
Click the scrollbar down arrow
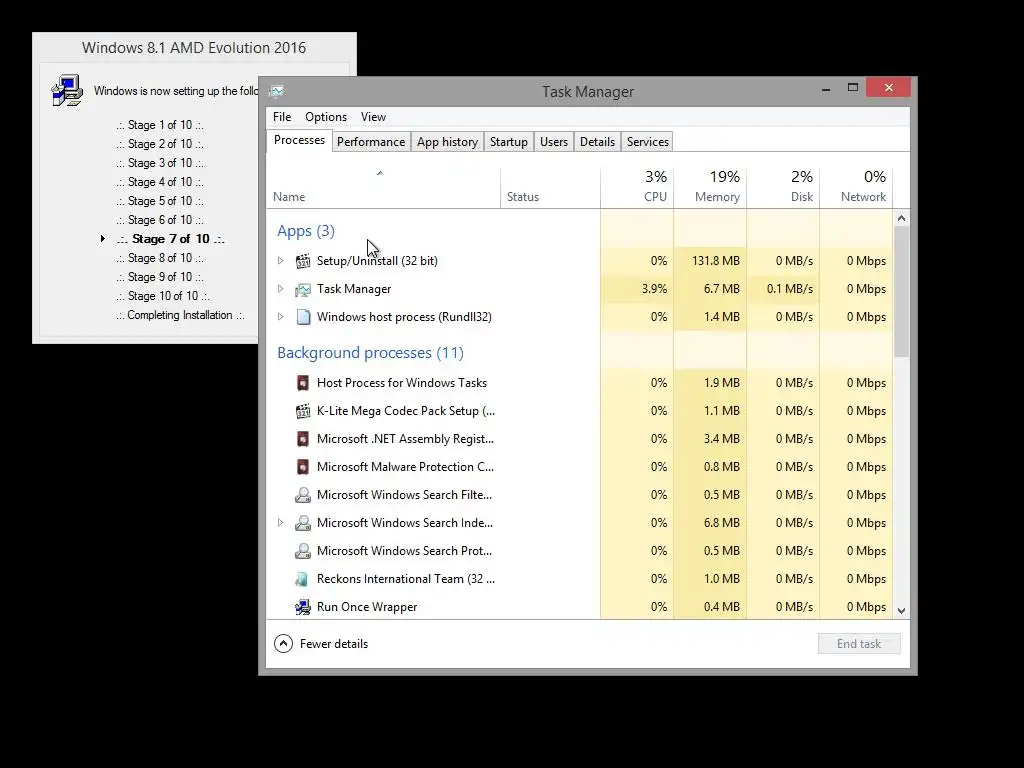point(901,611)
